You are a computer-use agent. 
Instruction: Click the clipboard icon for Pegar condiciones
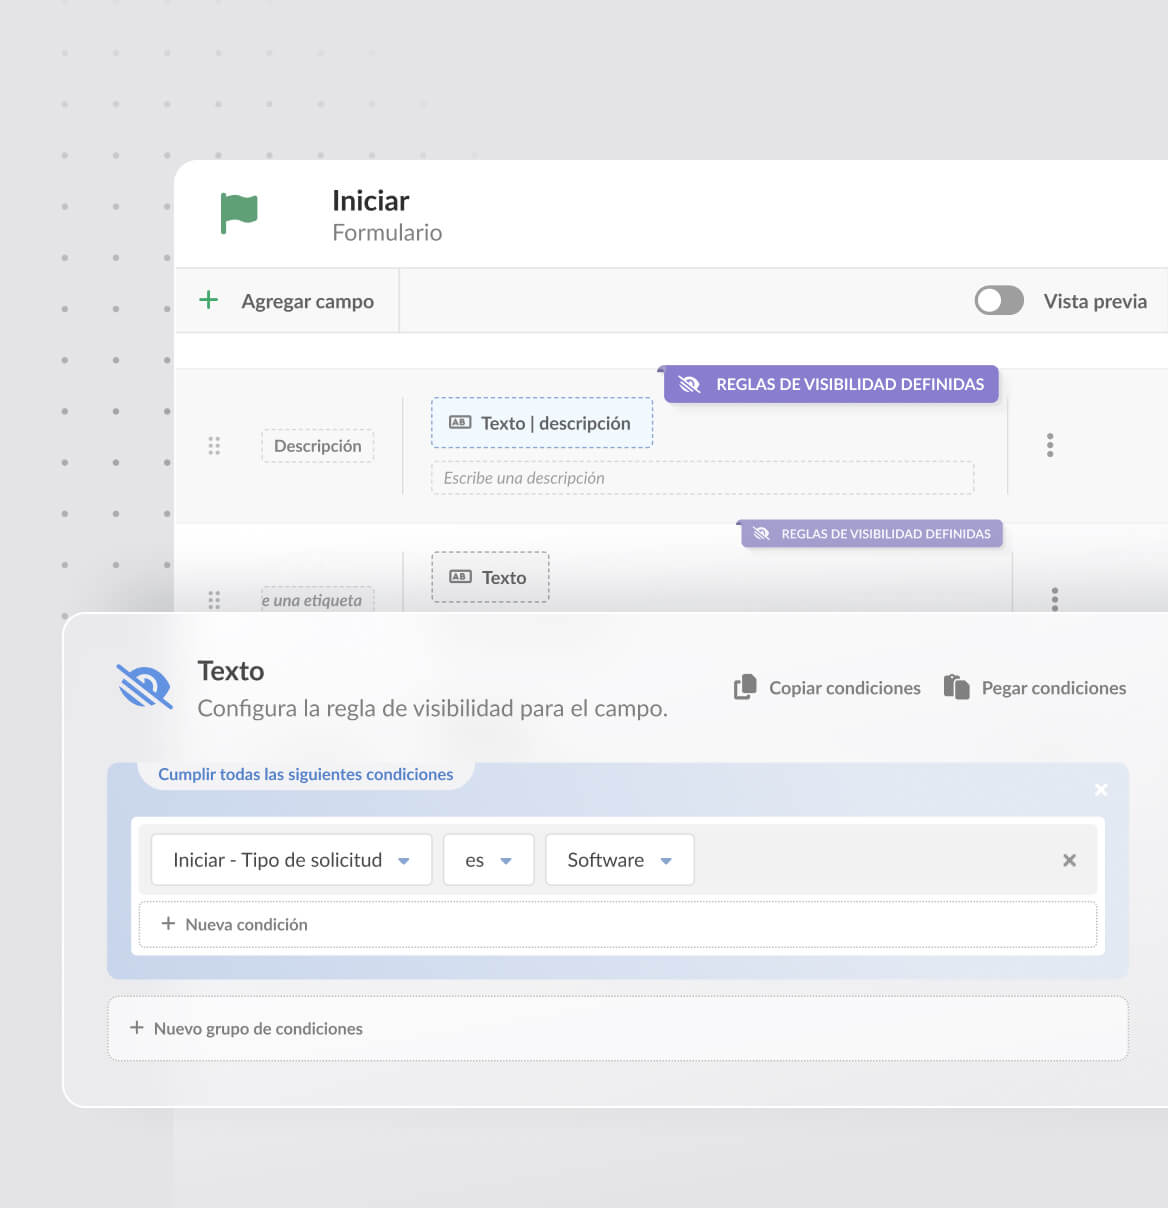click(x=957, y=687)
